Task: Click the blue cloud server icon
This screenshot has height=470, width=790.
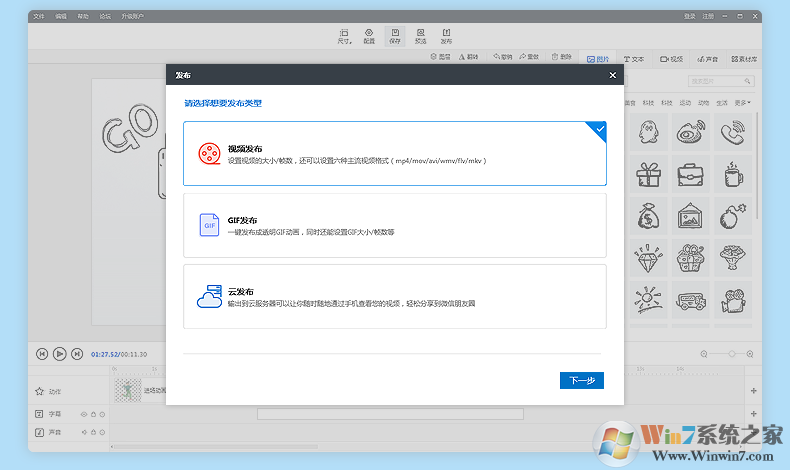Action: pos(209,296)
